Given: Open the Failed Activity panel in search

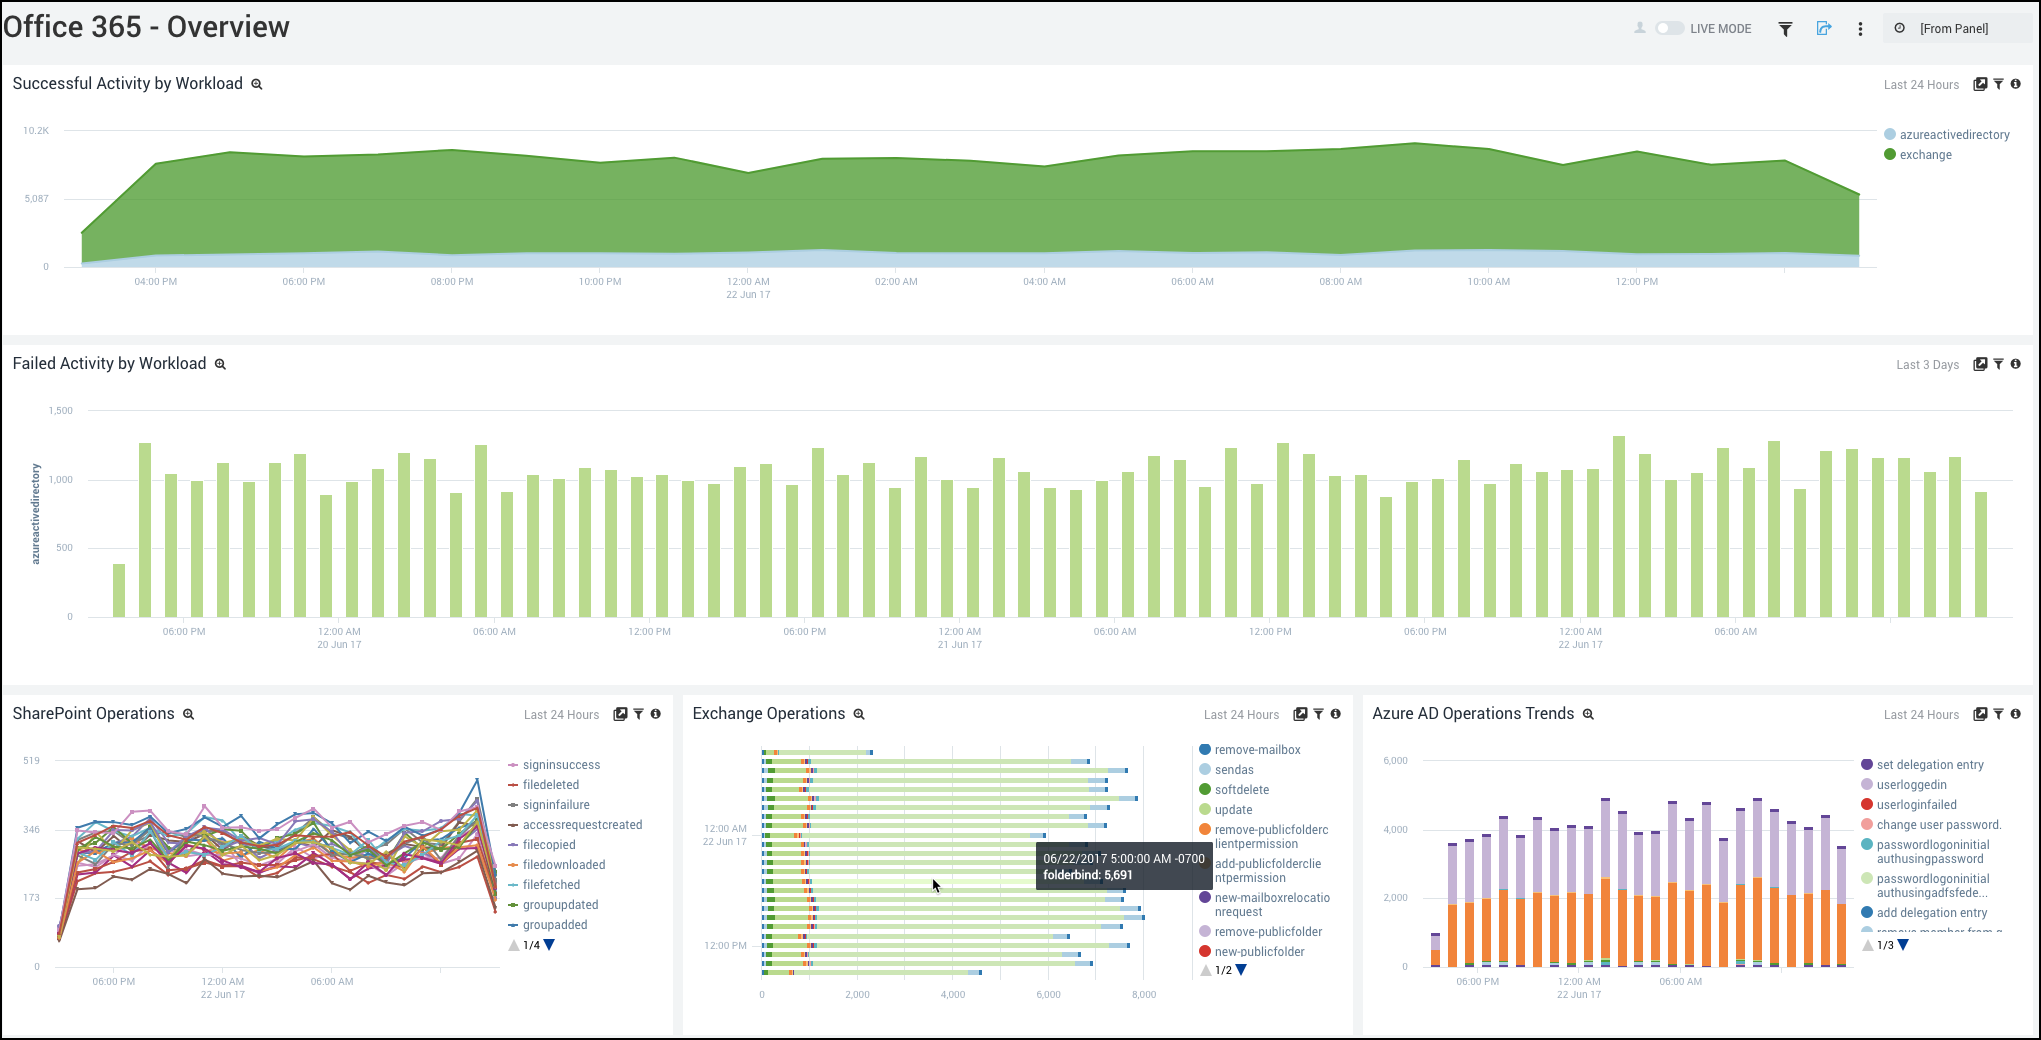Looking at the screenshot, I should pyautogui.click(x=1981, y=364).
